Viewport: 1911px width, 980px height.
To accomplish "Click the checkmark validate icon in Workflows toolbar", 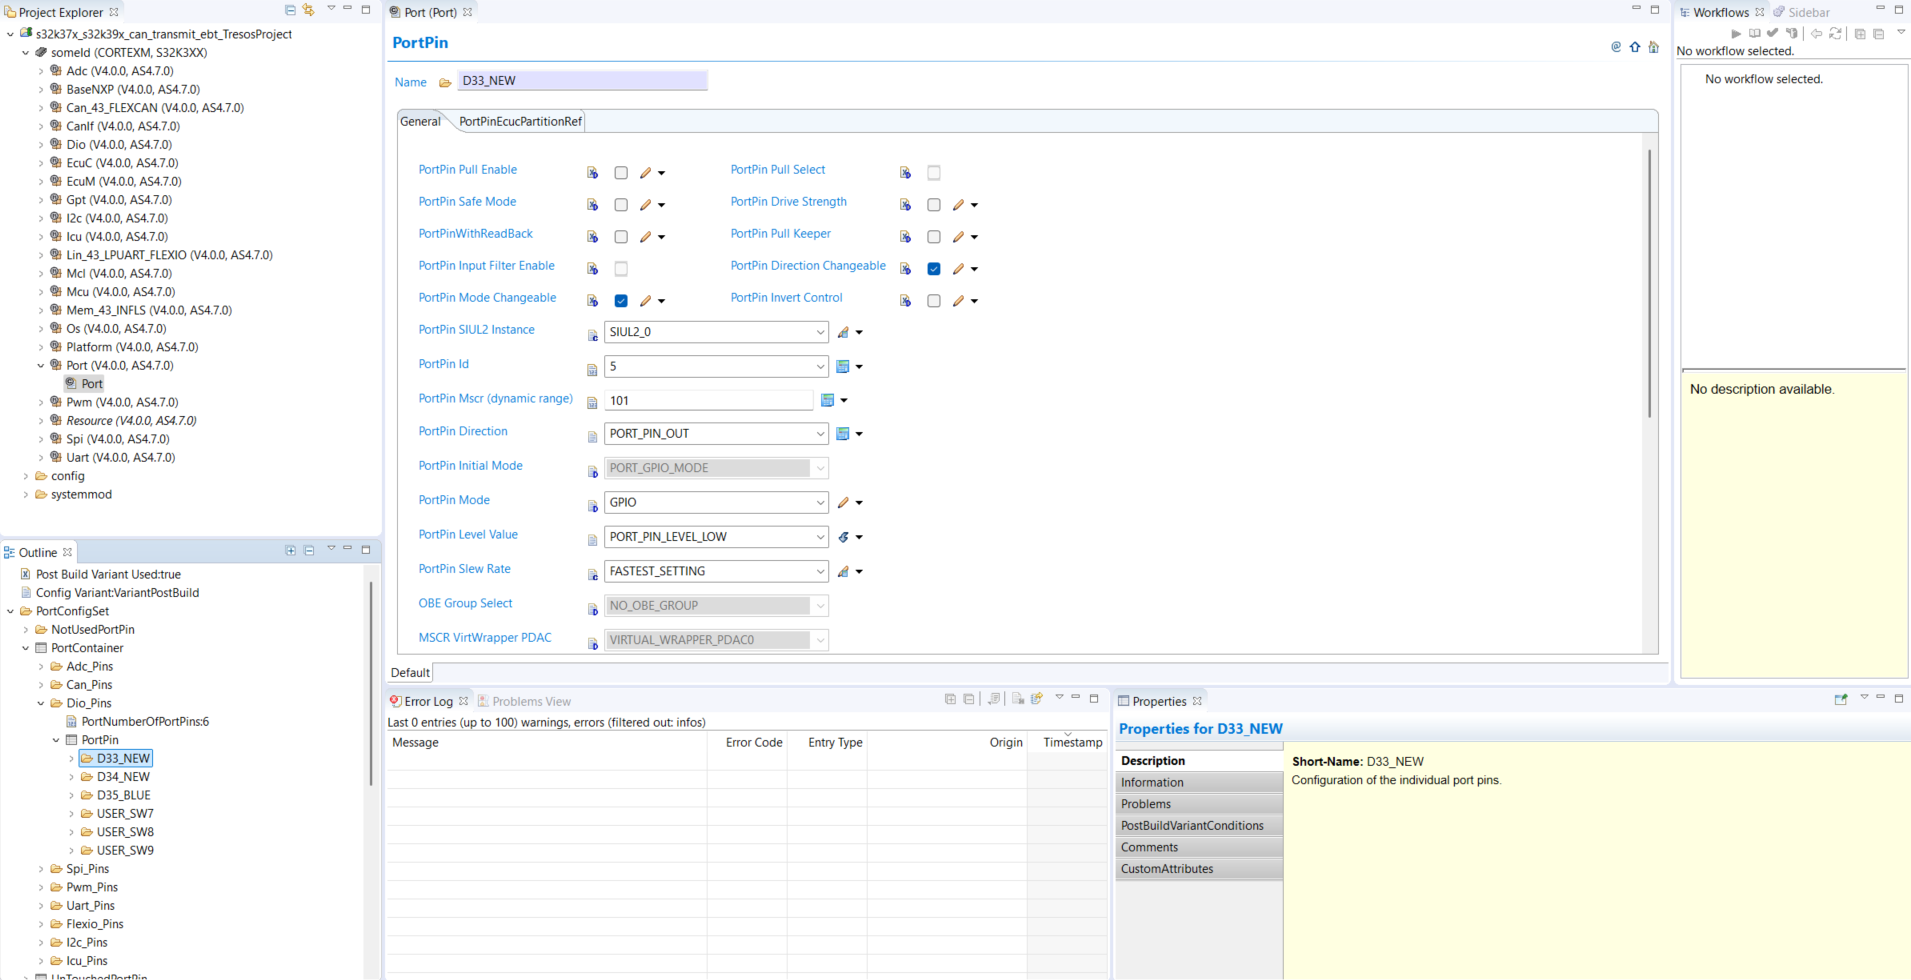I will pyautogui.click(x=1772, y=33).
